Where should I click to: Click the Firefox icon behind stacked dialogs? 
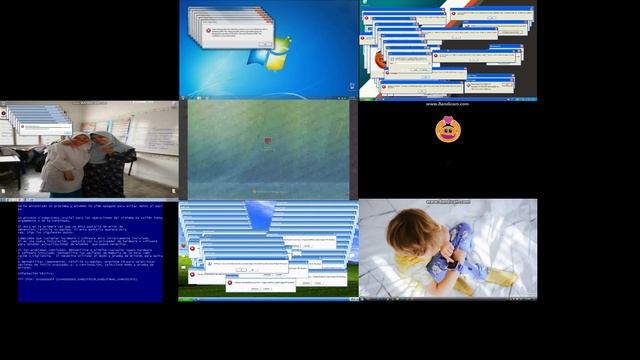[380, 60]
